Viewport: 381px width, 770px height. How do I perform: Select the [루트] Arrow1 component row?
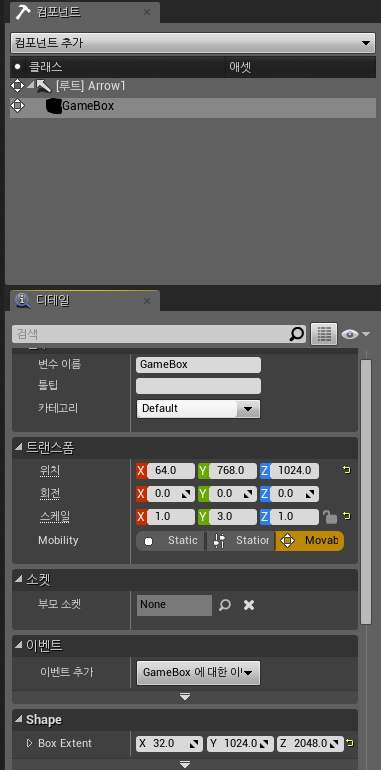[193, 86]
